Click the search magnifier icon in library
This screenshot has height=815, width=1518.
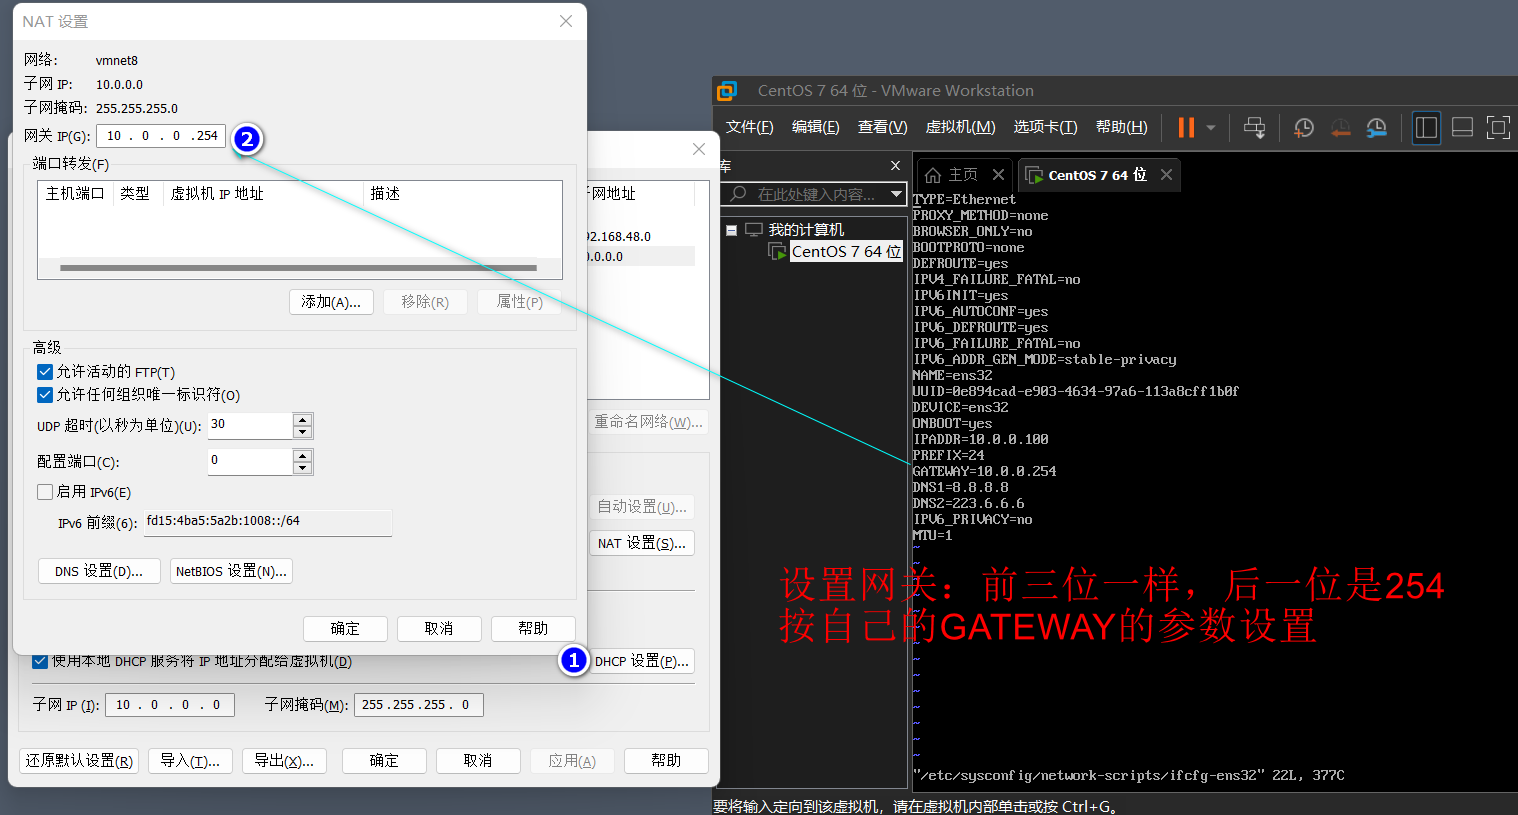coord(739,194)
